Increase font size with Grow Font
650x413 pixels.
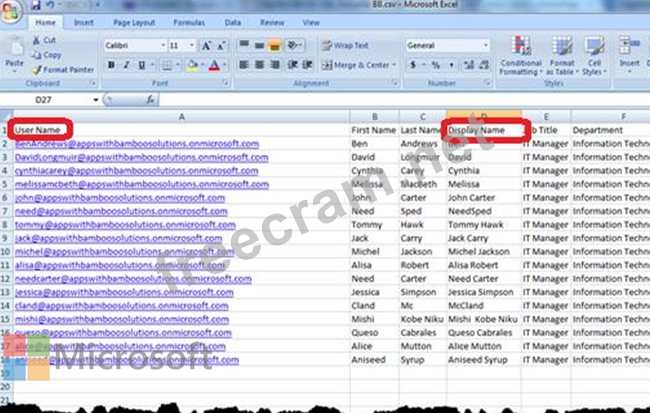point(206,46)
